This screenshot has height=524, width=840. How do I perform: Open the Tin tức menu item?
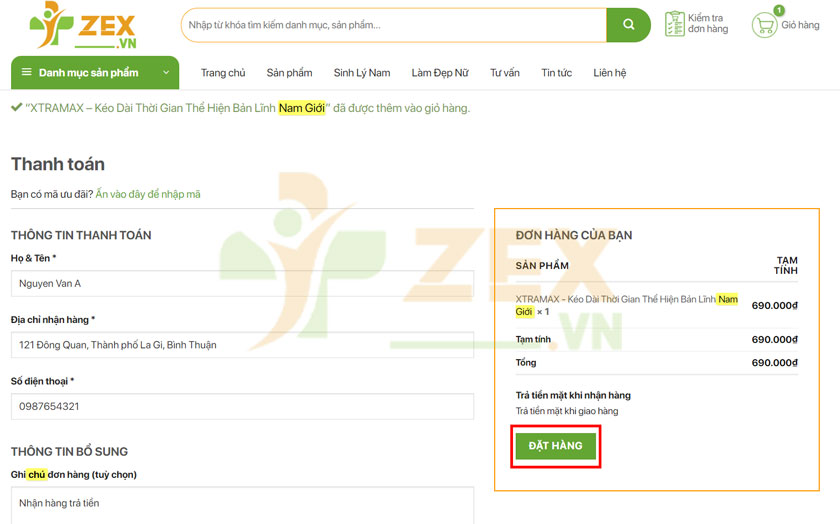[x=556, y=73]
